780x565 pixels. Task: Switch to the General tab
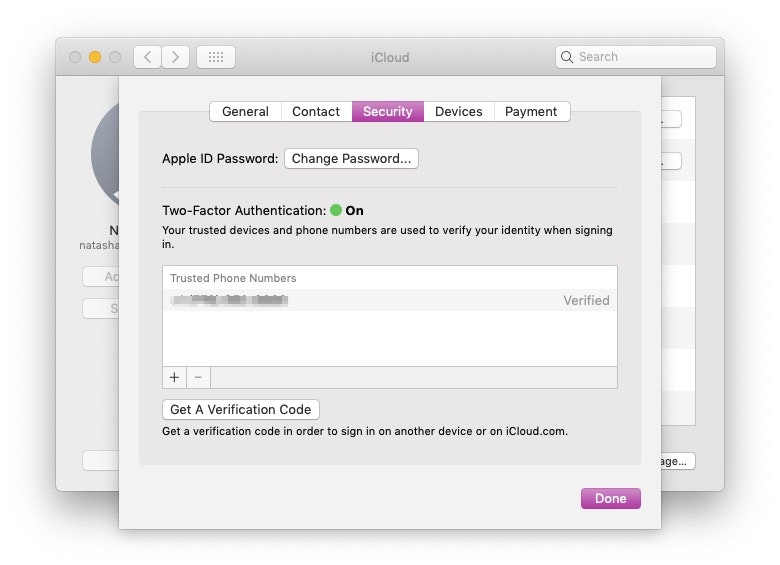246,111
